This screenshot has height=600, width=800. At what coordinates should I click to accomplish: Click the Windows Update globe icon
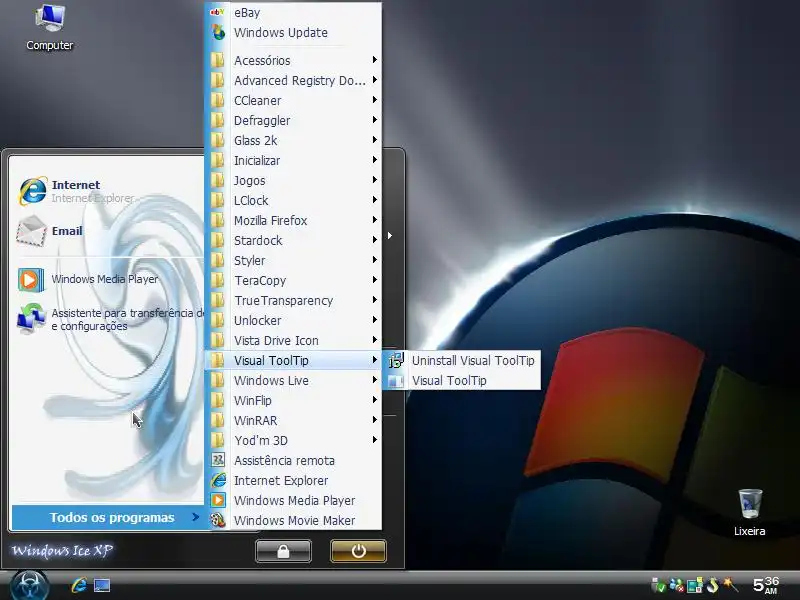click(218, 33)
